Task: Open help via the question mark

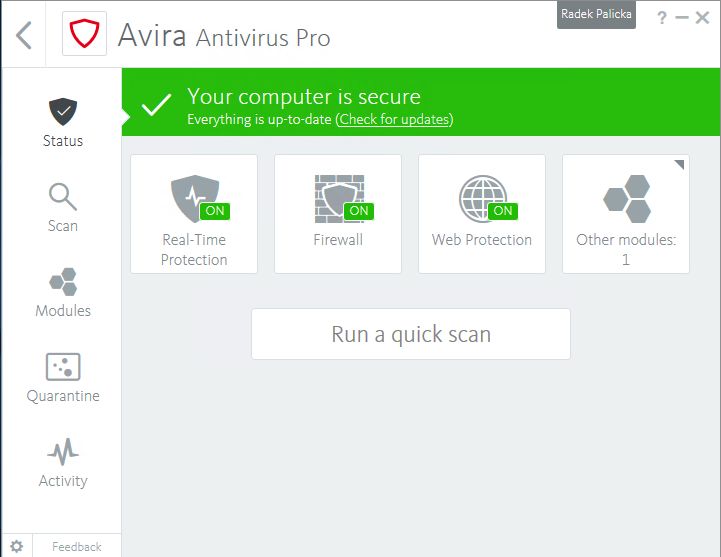Action: click(662, 18)
